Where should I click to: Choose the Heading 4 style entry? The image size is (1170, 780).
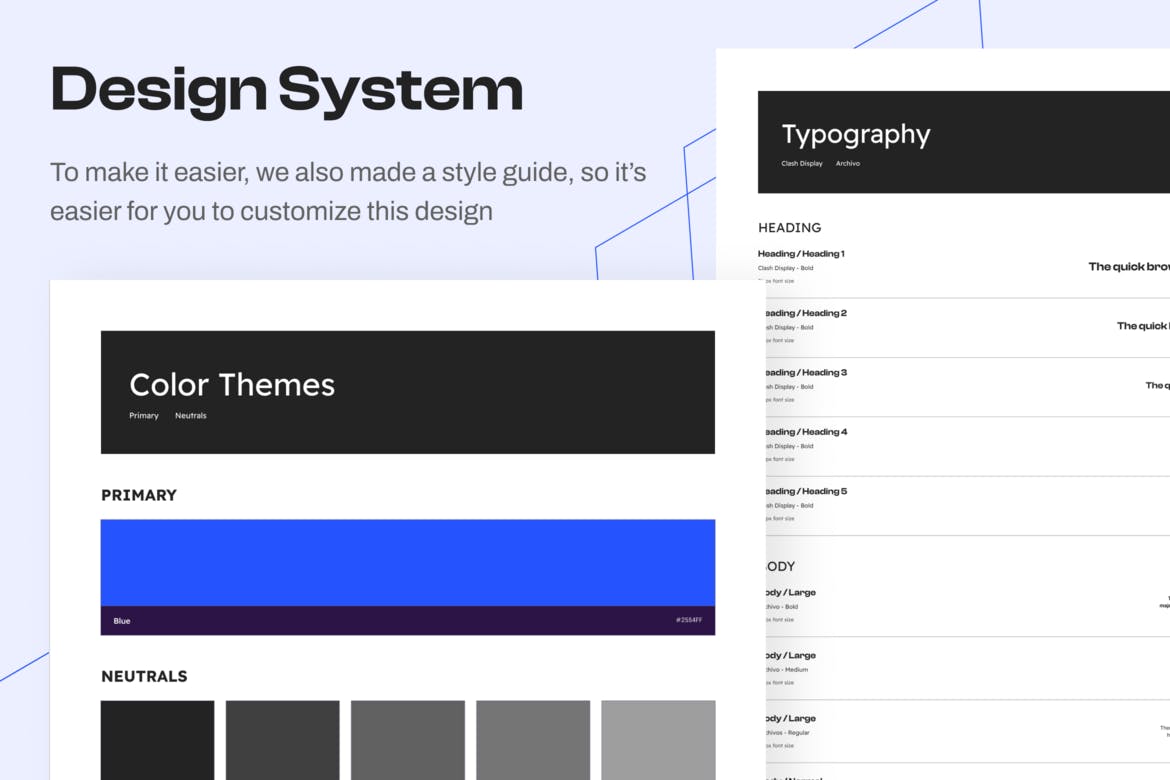806,432
